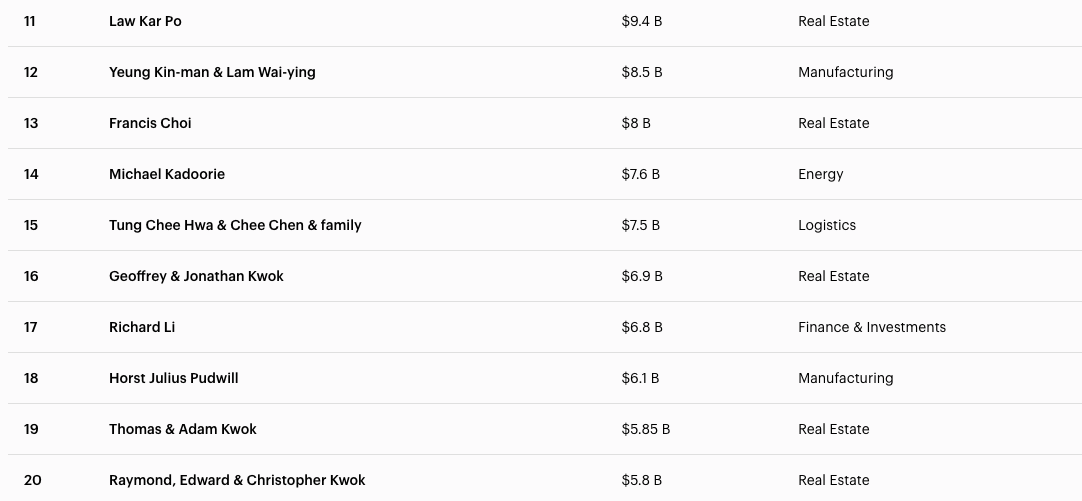This screenshot has height=501, width=1082.
Task: Select Horst Julius Pudwill name
Action: click(173, 378)
